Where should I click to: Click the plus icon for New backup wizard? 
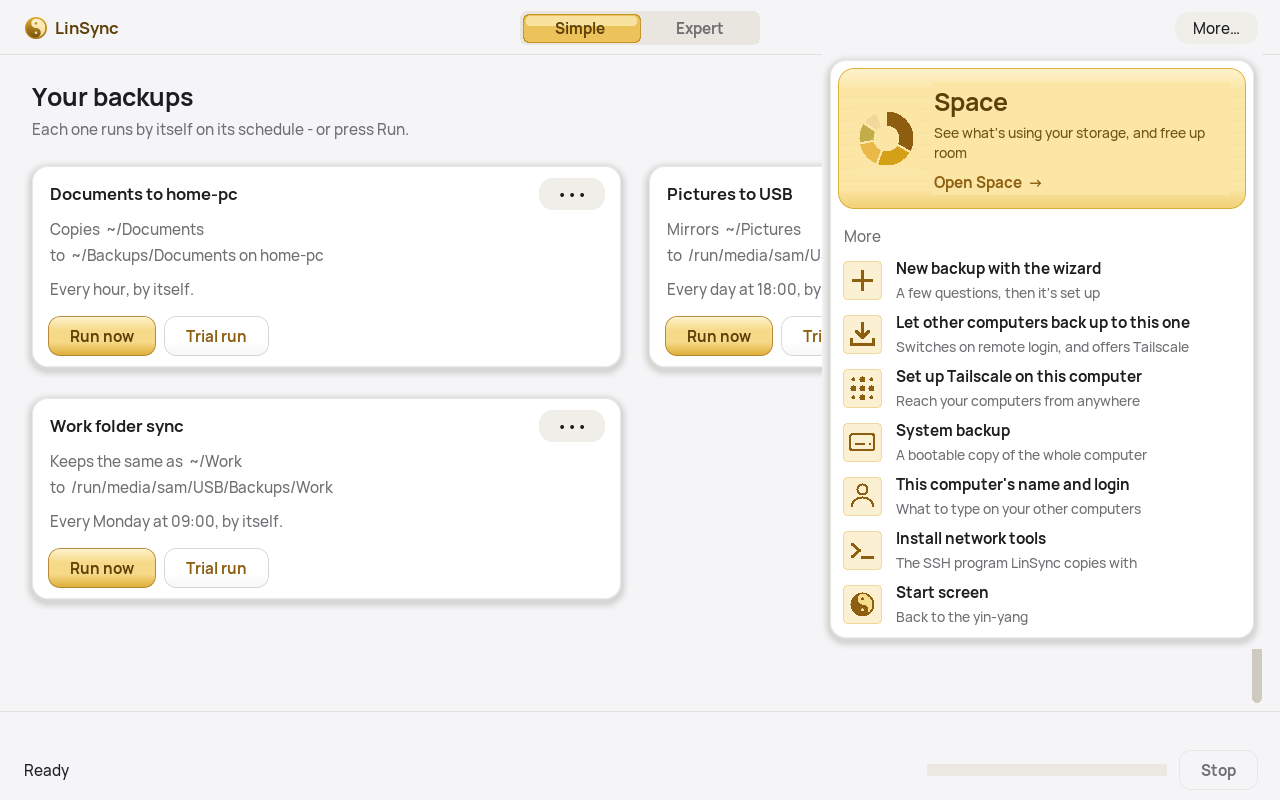pyautogui.click(x=862, y=280)
